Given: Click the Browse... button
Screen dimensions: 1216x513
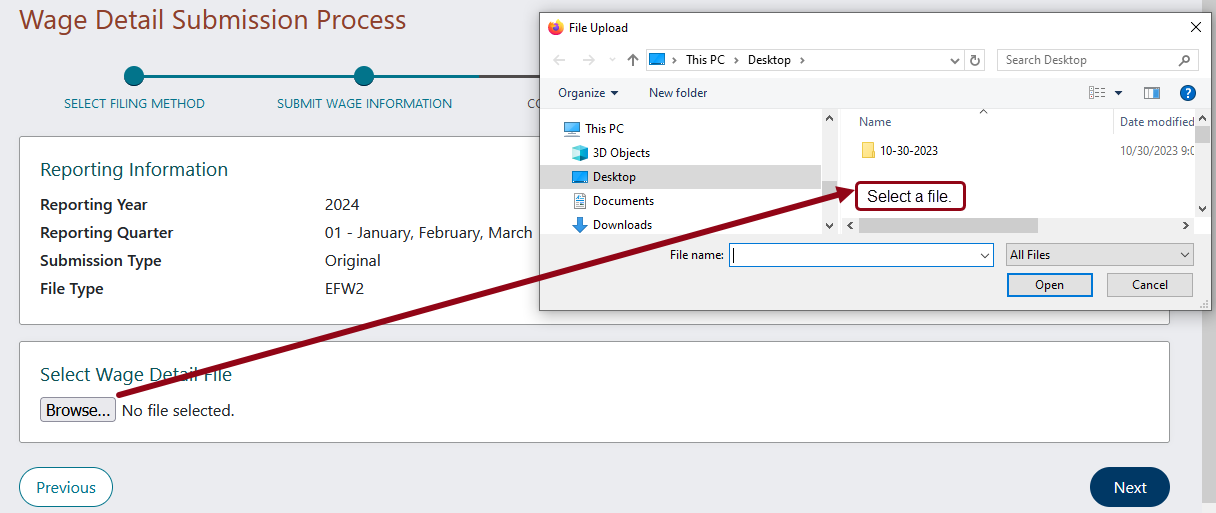Looking at the screenshot, I should coord(78,410).
